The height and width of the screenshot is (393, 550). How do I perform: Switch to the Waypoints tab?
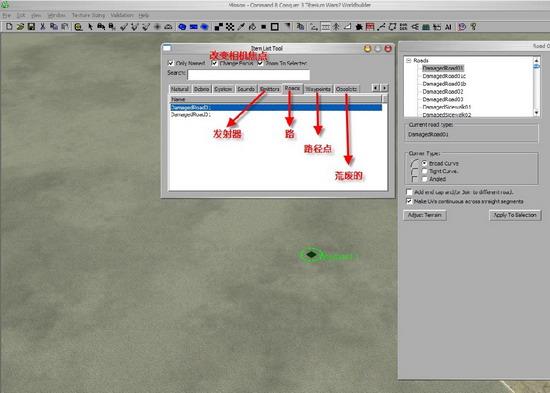tap(318, 89)
